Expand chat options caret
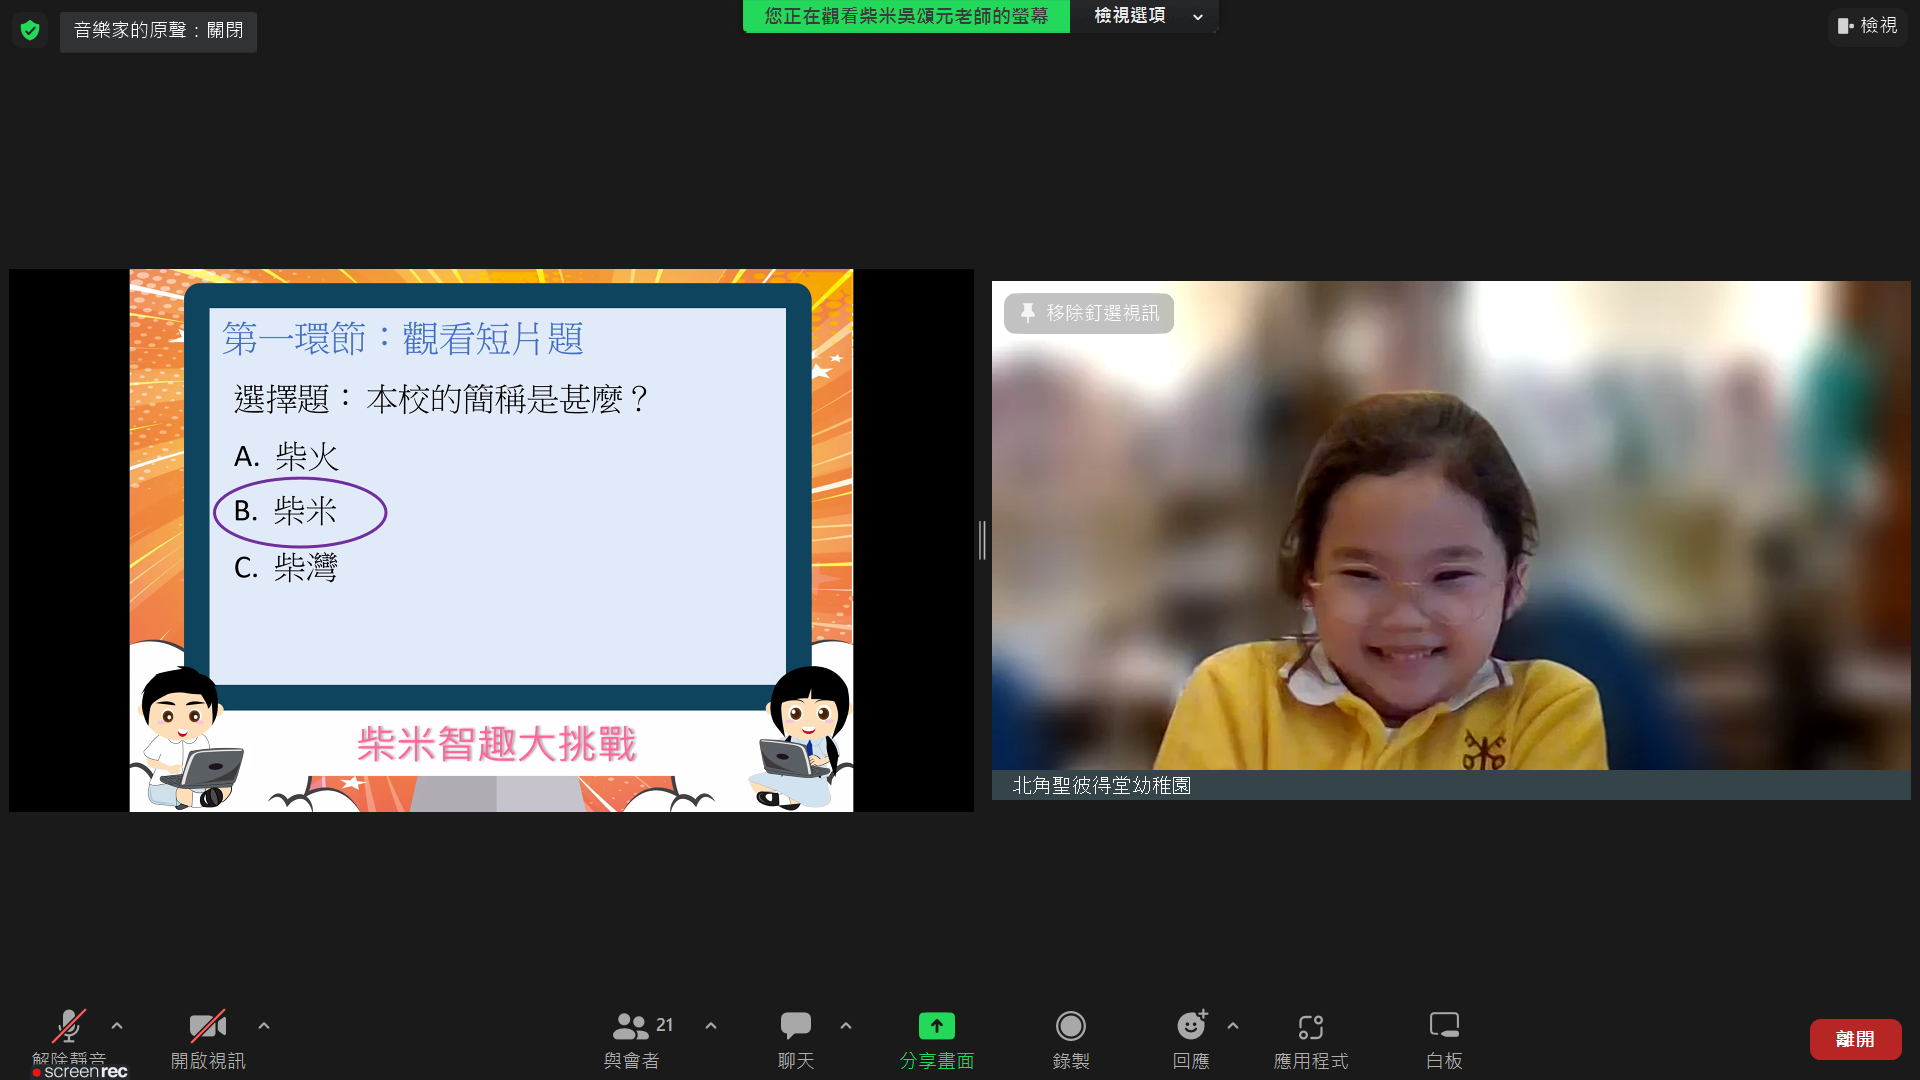Screen dimensions: 1920x1080 pos(846,1026)
